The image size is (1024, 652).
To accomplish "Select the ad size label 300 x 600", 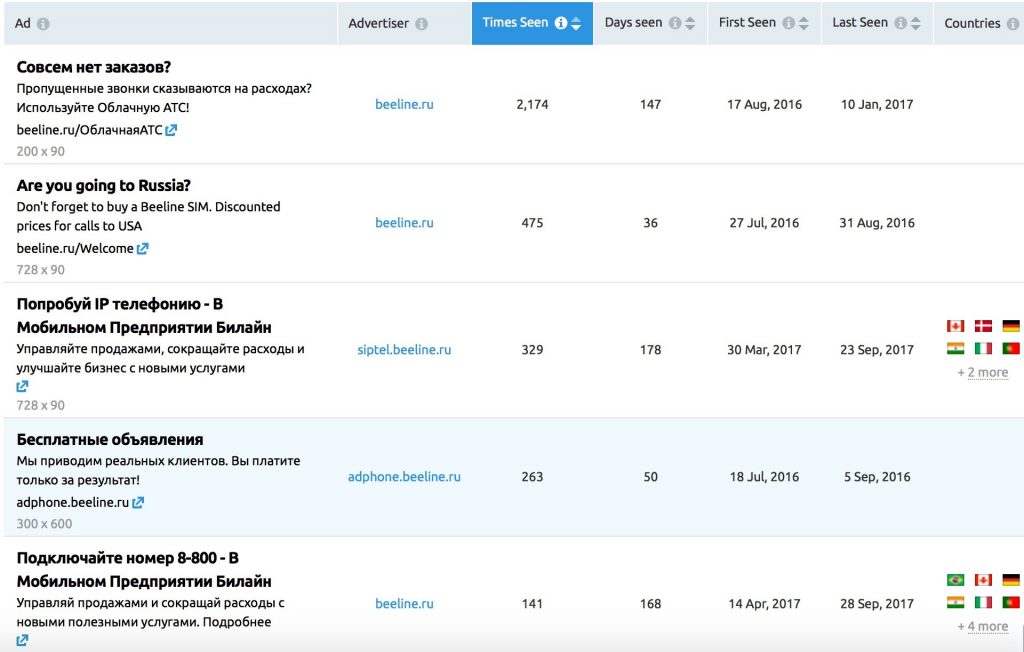I will pos(44,524).
